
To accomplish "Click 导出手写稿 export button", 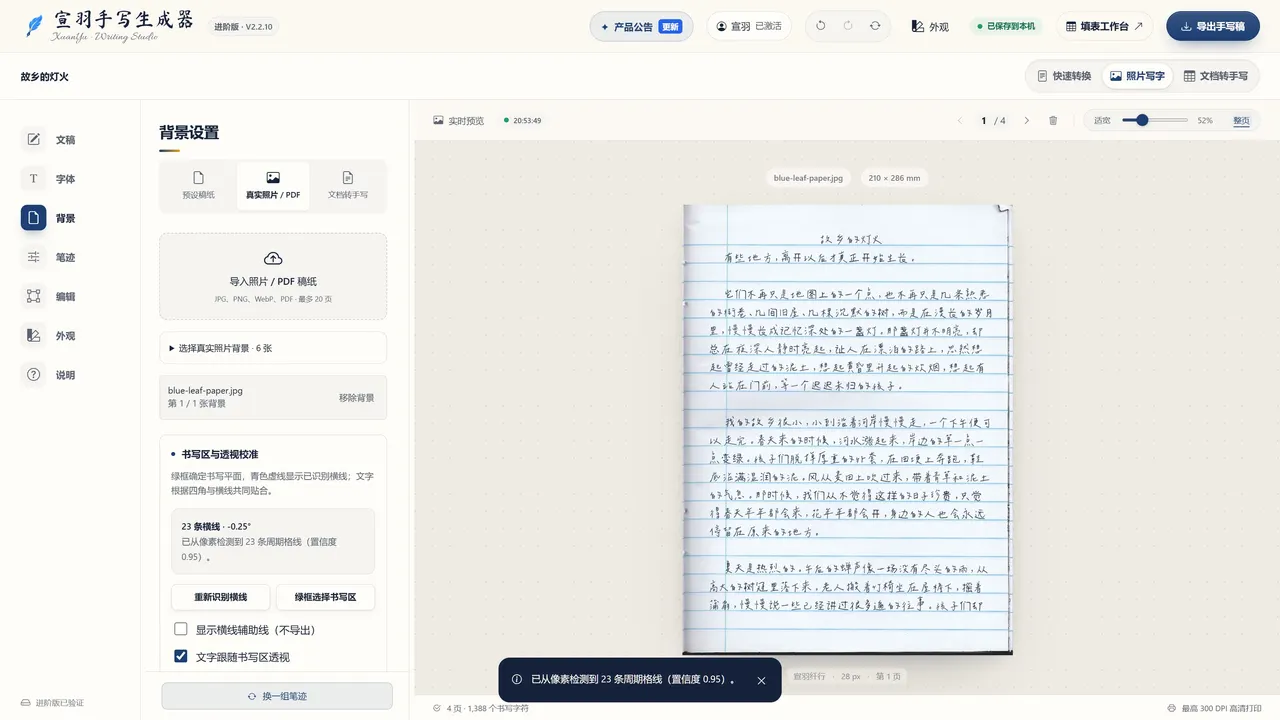I will [1213, 27].
